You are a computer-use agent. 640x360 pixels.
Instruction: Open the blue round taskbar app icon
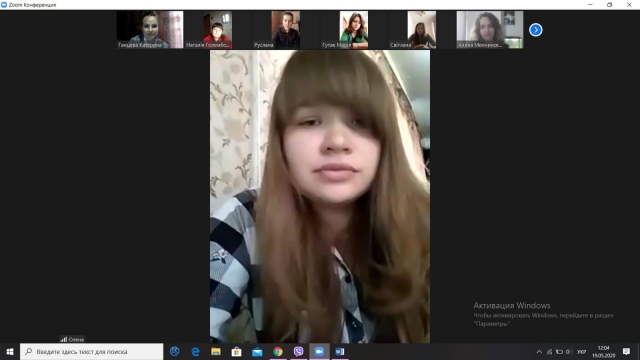click(175, 351)
